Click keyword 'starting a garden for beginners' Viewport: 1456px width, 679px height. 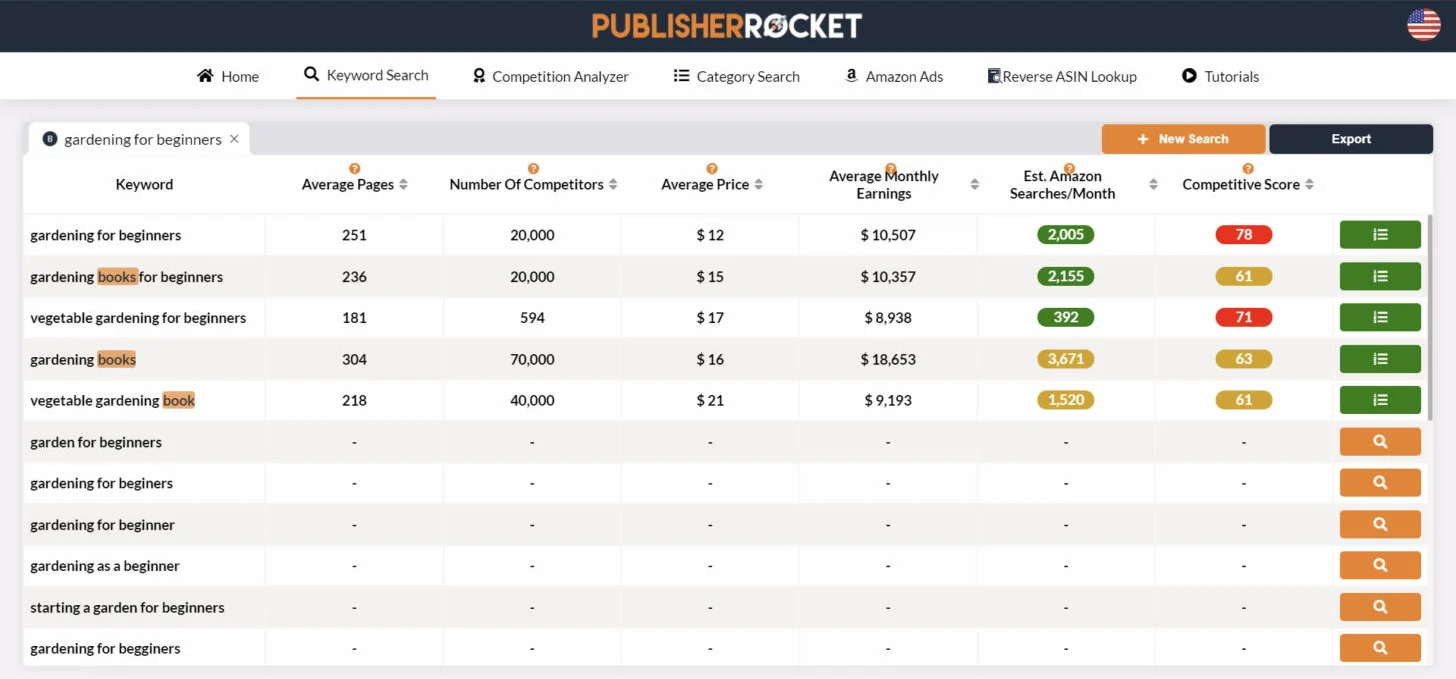tap(127, 607)
